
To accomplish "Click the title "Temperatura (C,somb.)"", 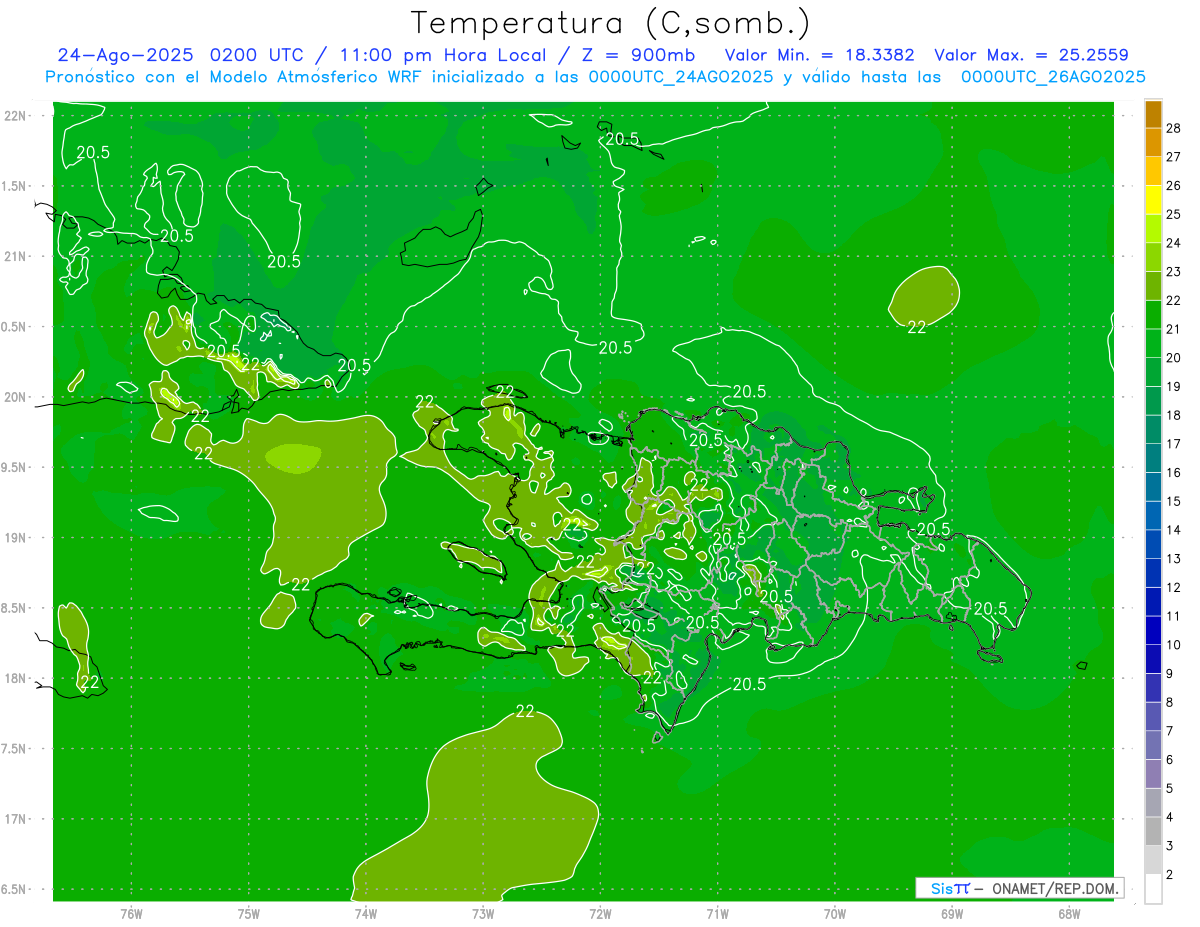I will pyautogui.click(x=610, y=22).
